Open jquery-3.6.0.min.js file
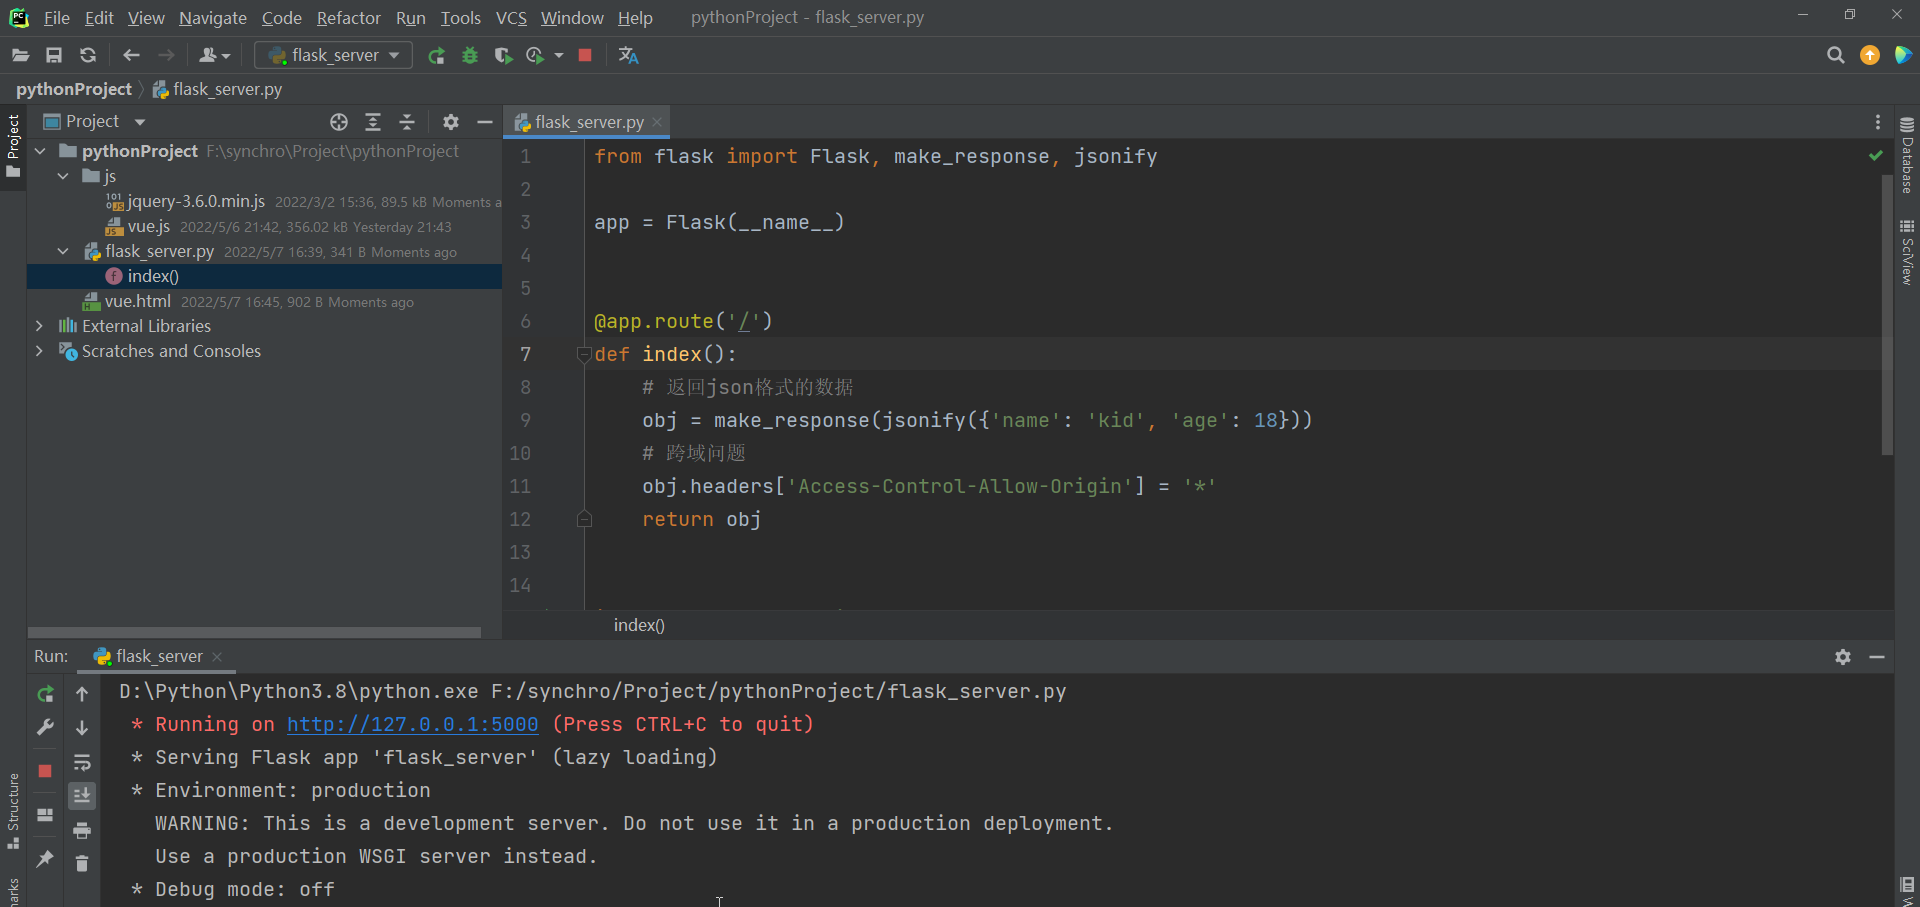This screenshot has height=907, width=1920. 196,201
